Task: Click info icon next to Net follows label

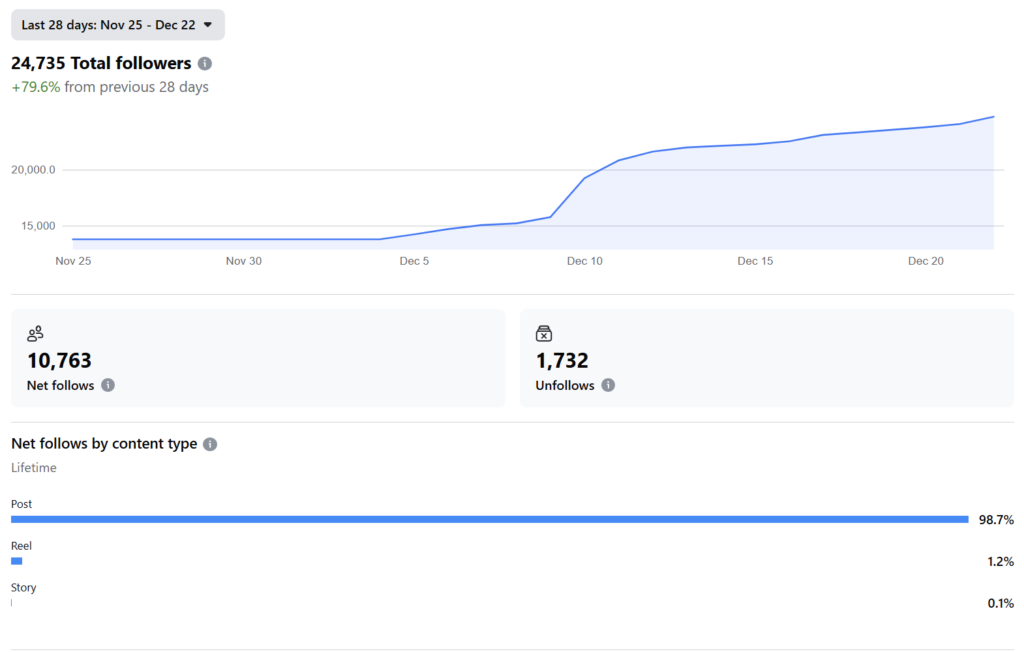Action: (x=108, y=385)
